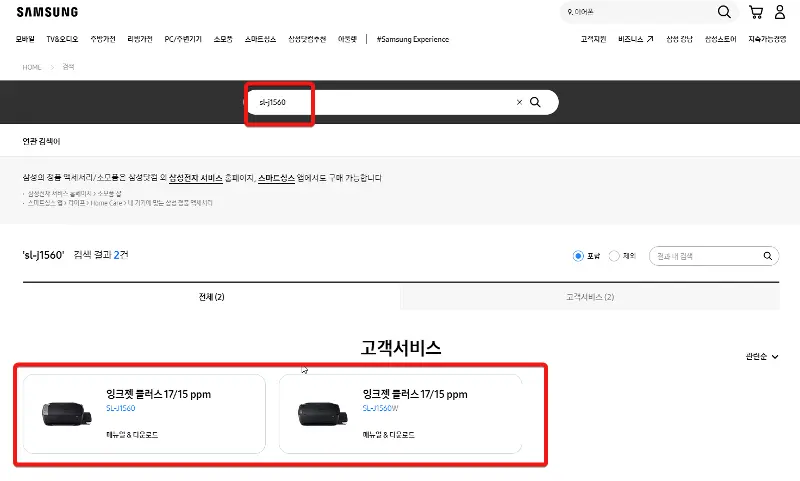Open the 주방가전 menu
The image size is (800, 481).
(x=103, y=39)
